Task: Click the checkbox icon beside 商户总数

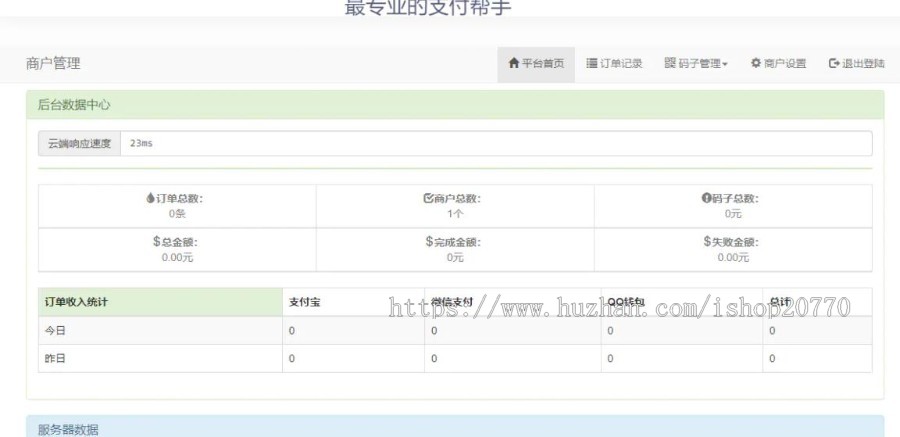Action: click(x=428, y=198)
